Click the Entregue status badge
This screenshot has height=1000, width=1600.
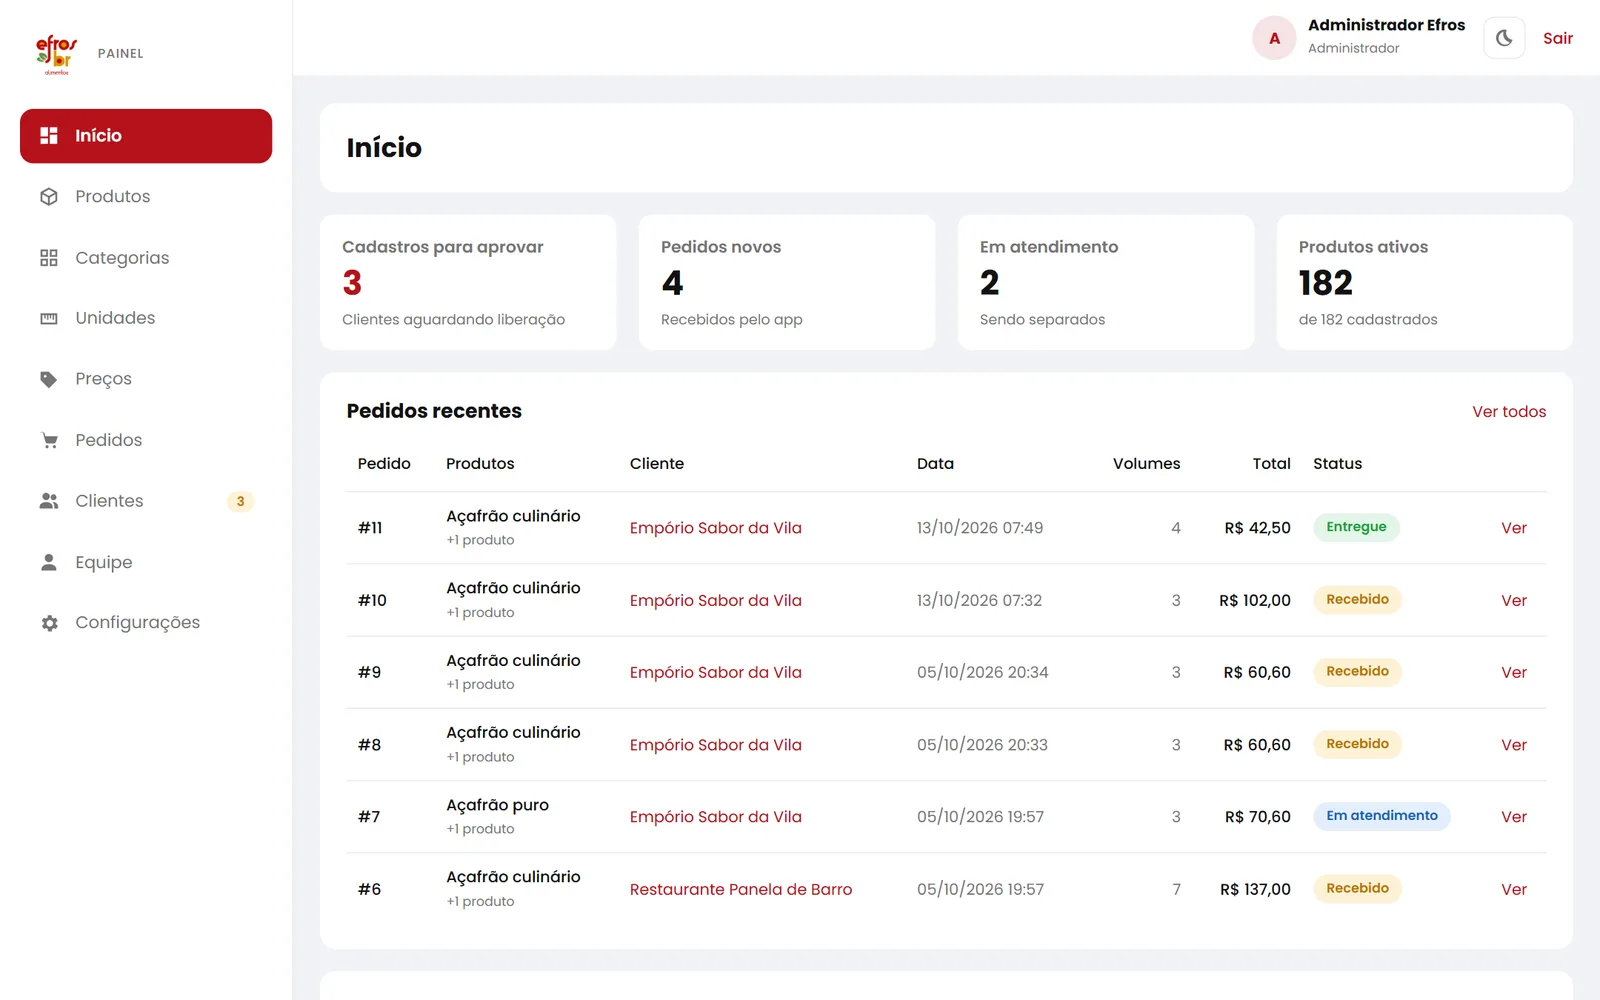click(x=1356, y=527)
